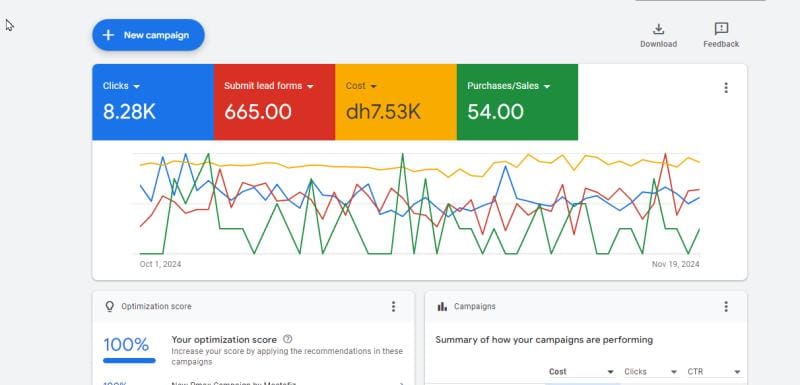Screen dimensions: 800x385
Task: Open the performance chart card's three-dot menu
Action: (726, 88)
